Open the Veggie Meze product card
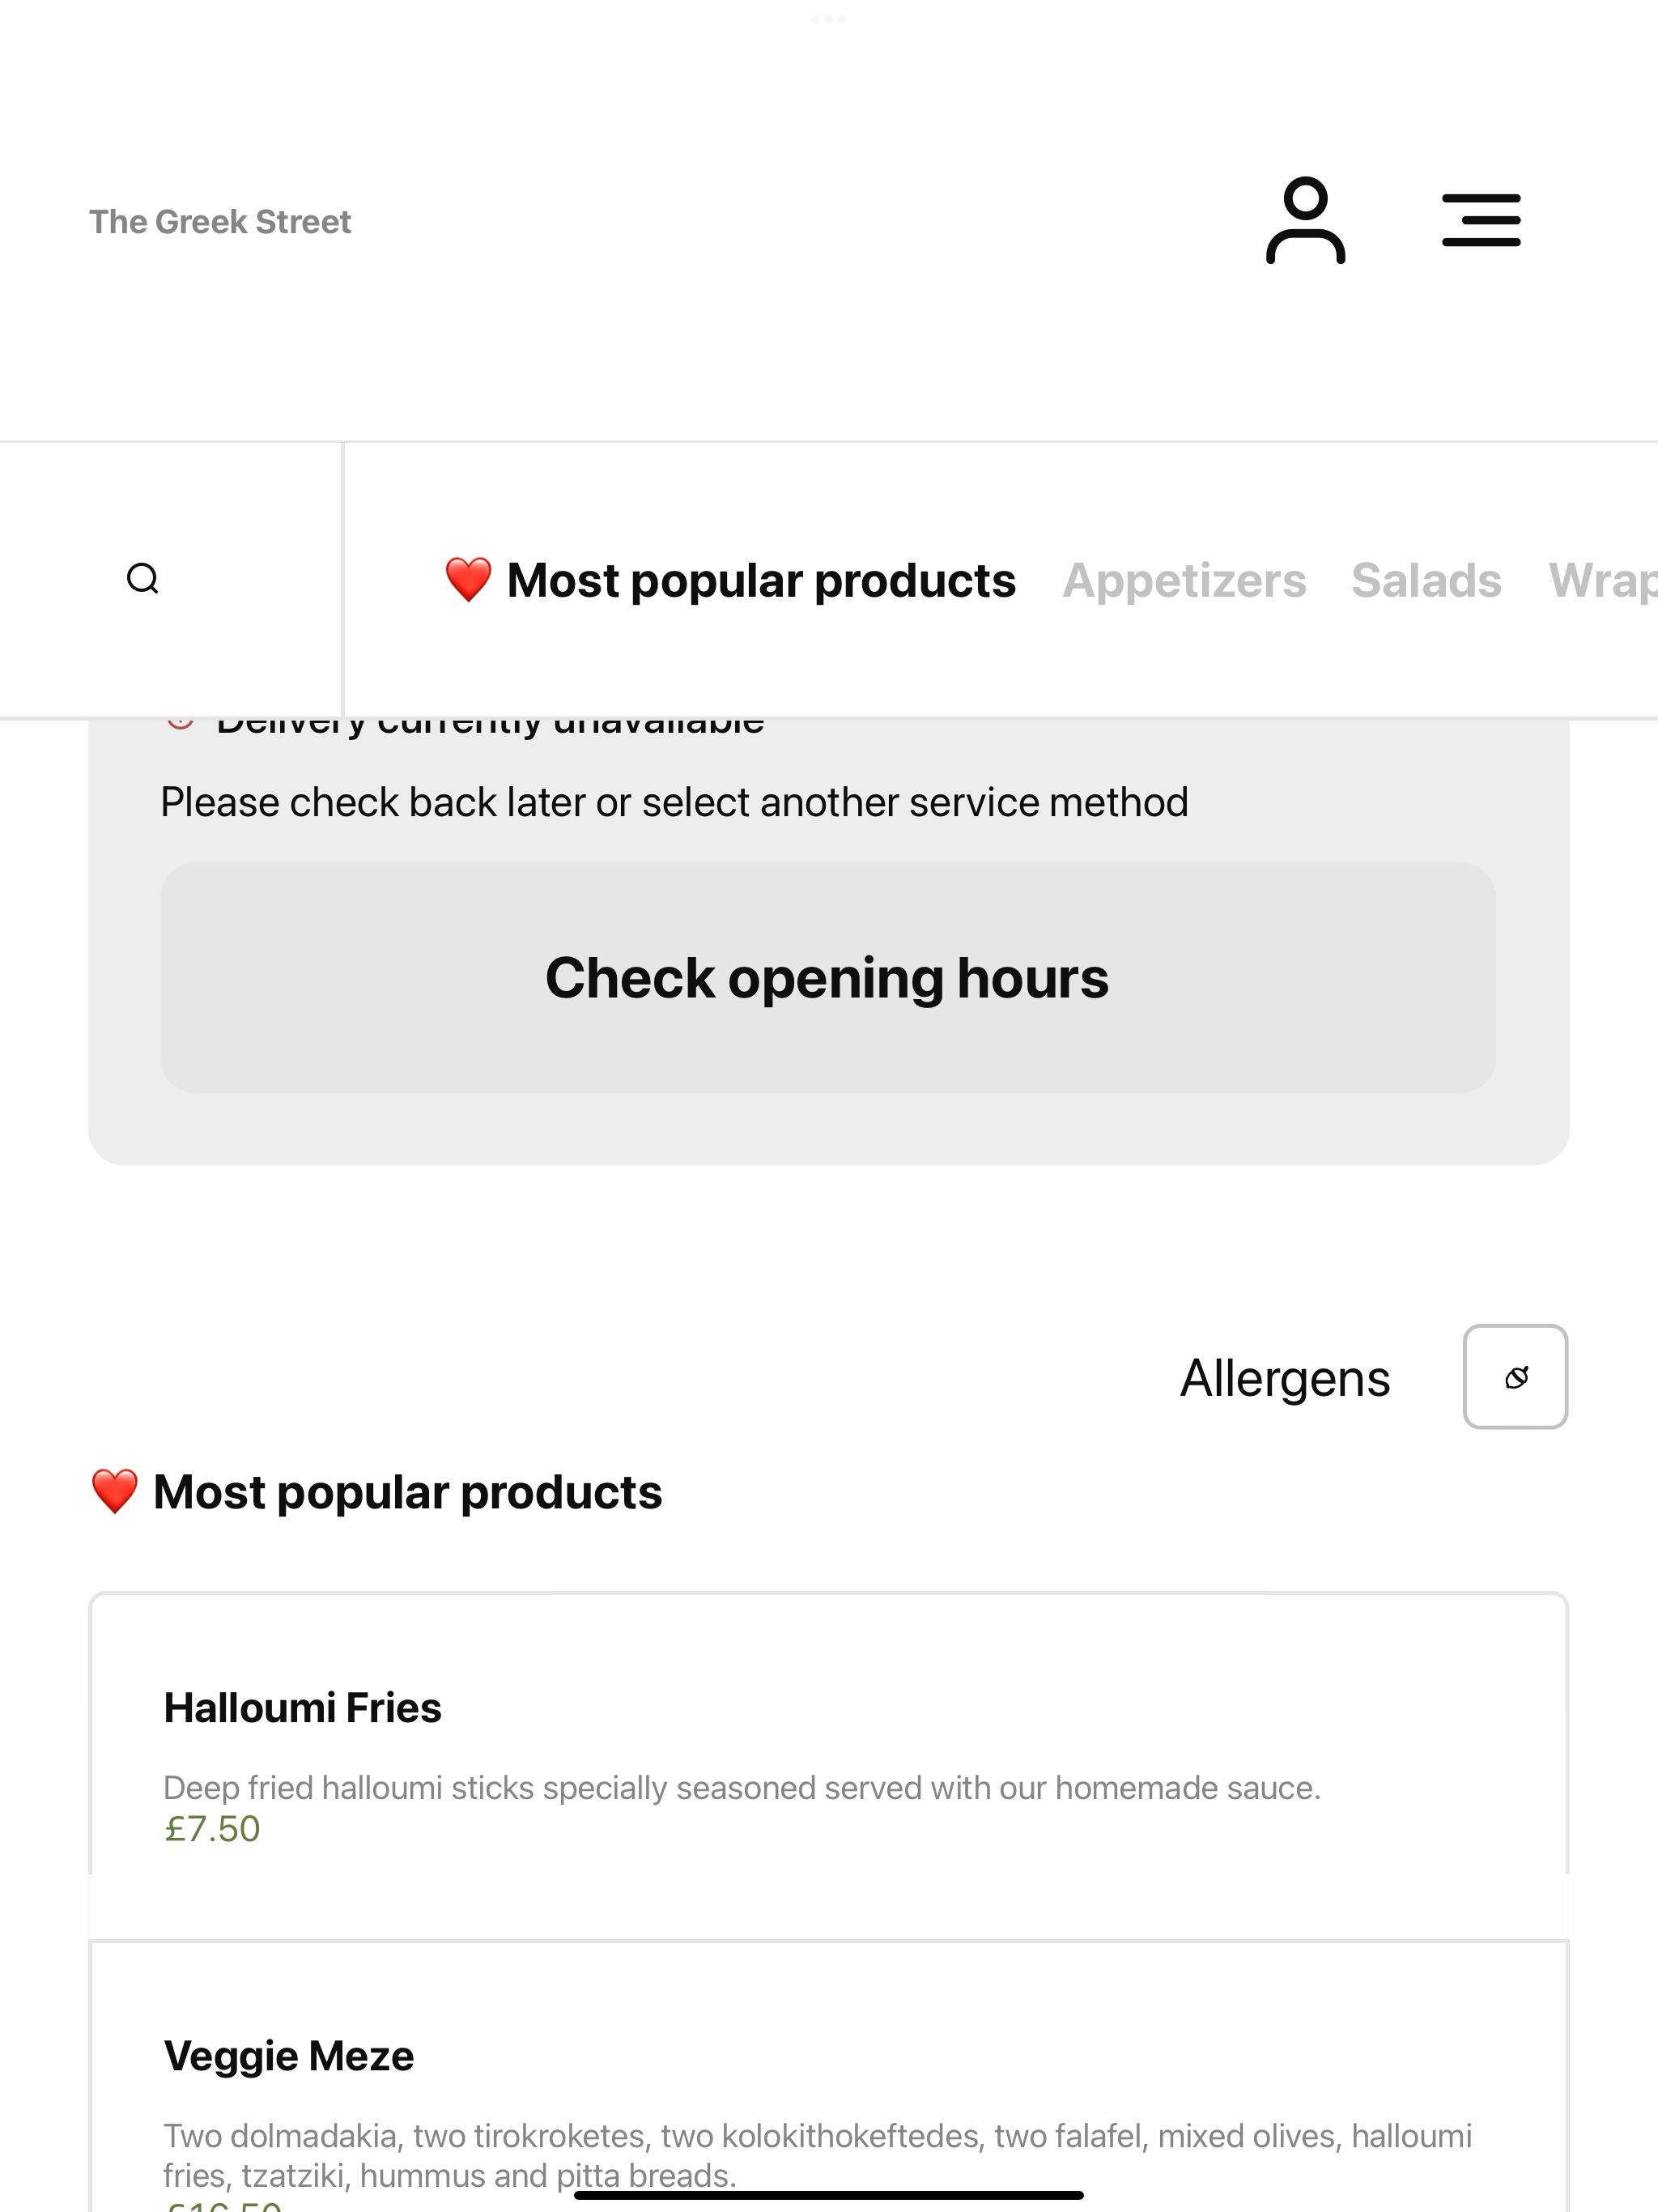 (828, 2076)
